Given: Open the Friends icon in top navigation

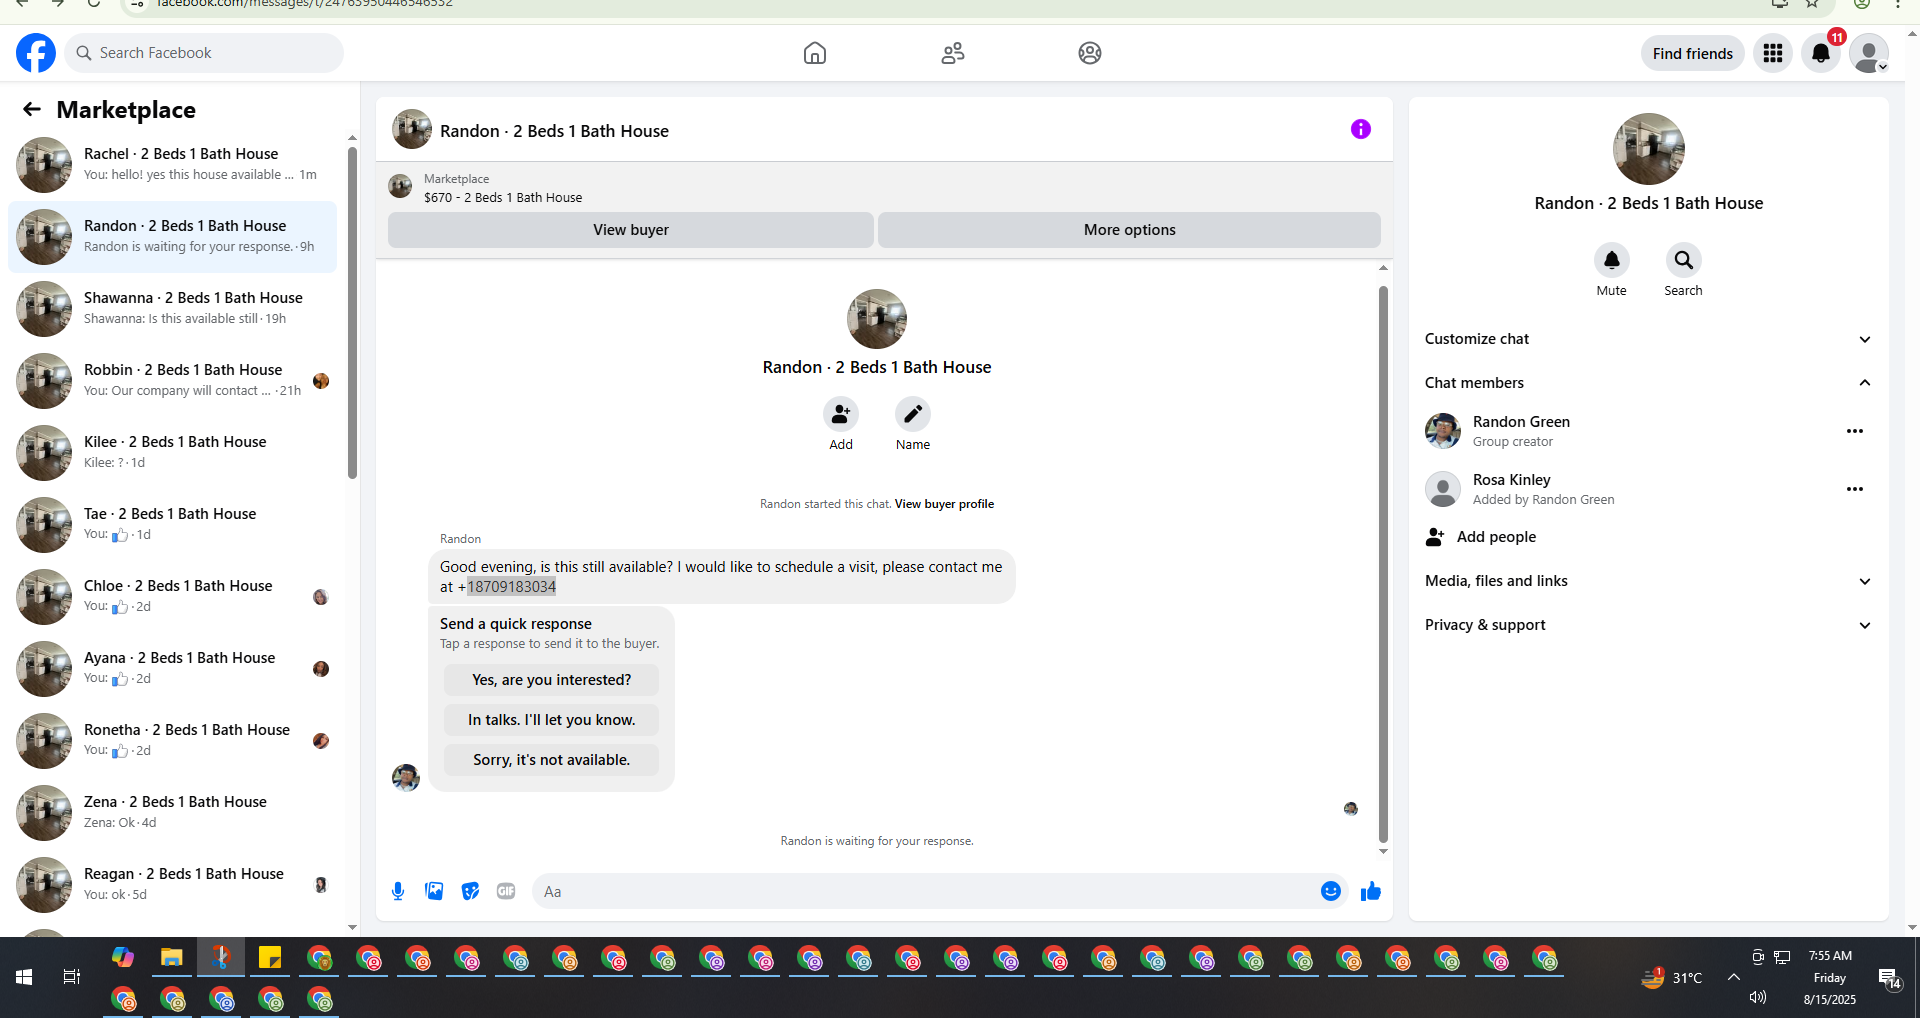Looking at the screenshot, I should [953, 53].
